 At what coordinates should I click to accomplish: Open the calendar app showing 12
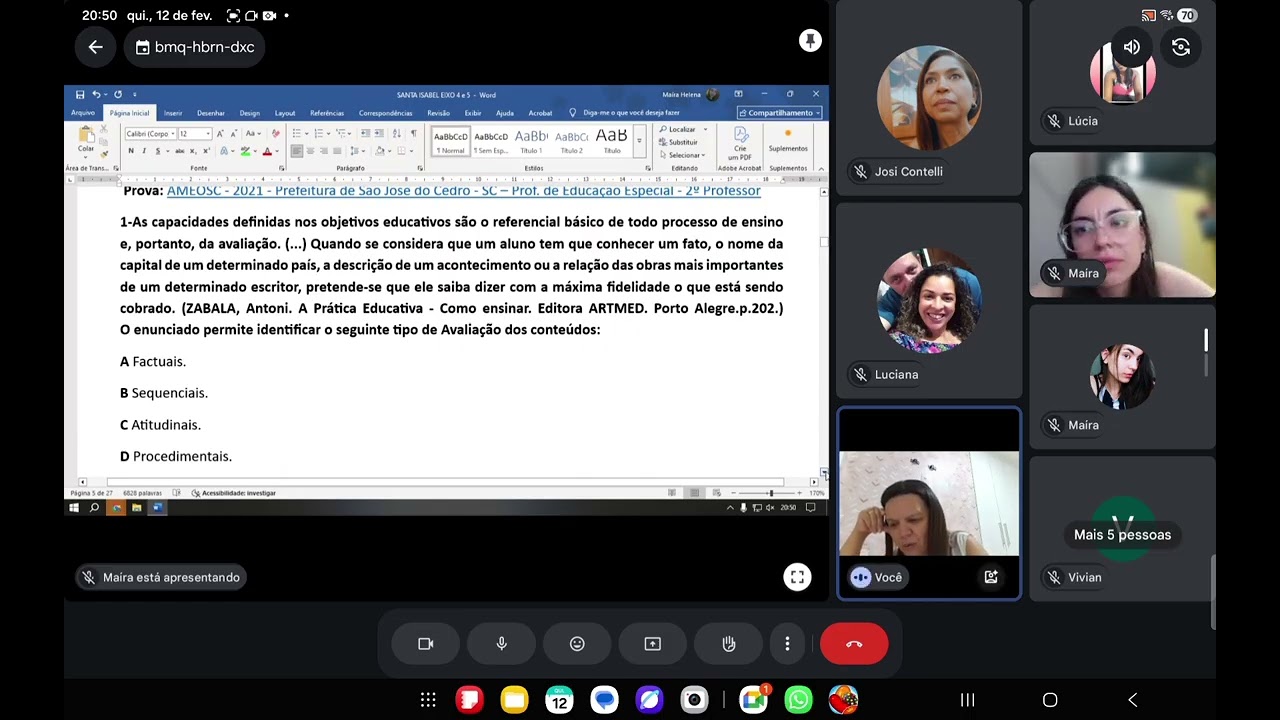click(x=559, y=700)
